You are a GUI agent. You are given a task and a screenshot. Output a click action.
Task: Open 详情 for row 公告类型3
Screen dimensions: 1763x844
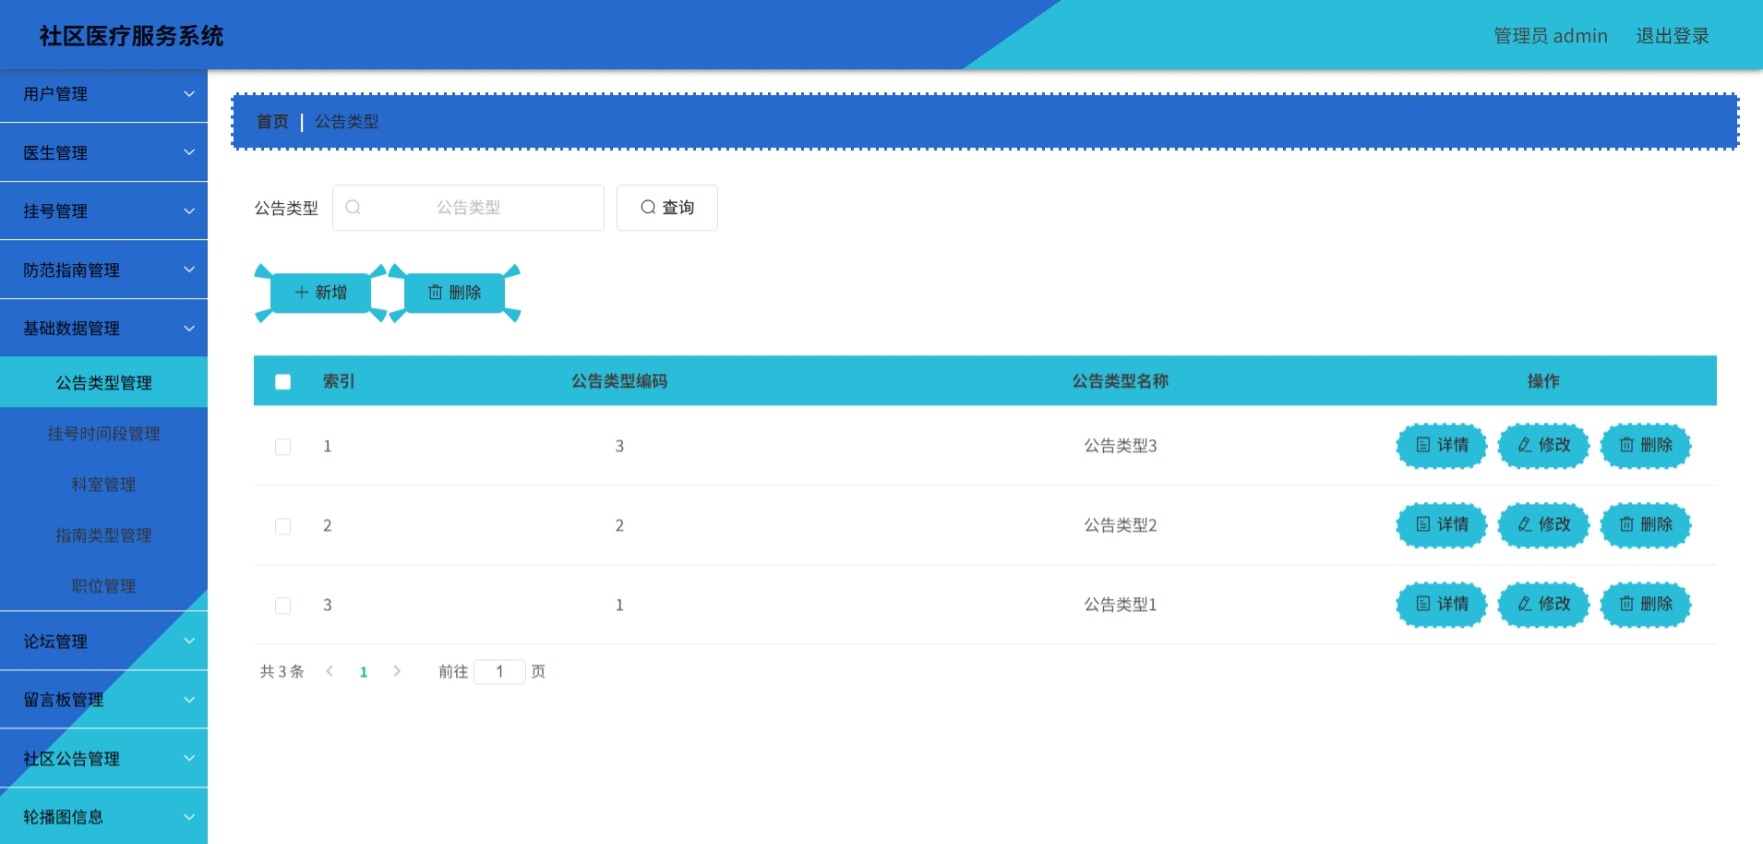click(x=1441, y=445)
